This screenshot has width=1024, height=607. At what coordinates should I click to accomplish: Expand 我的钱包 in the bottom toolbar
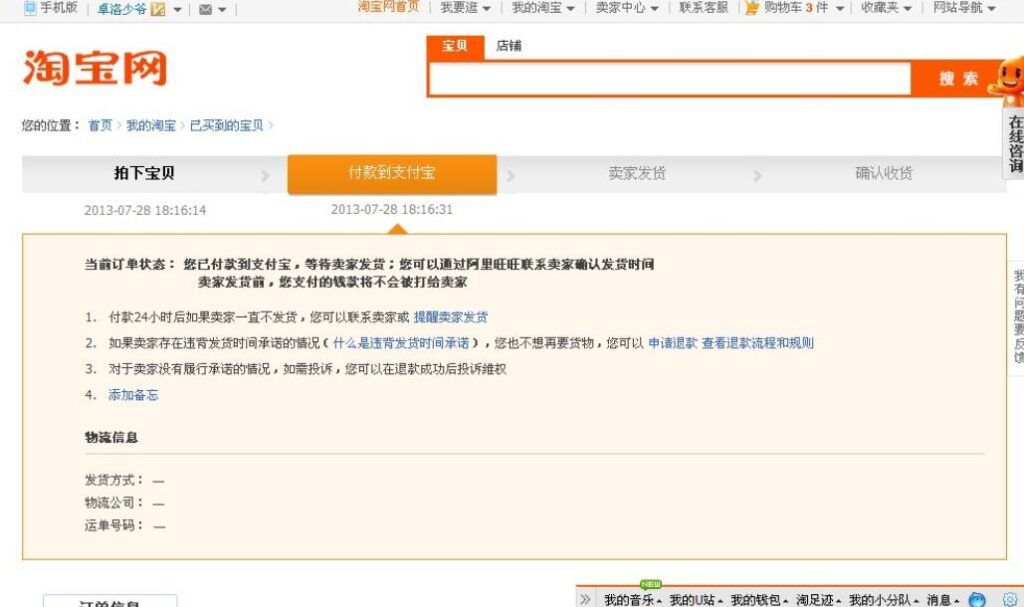[x=759, y=600]
